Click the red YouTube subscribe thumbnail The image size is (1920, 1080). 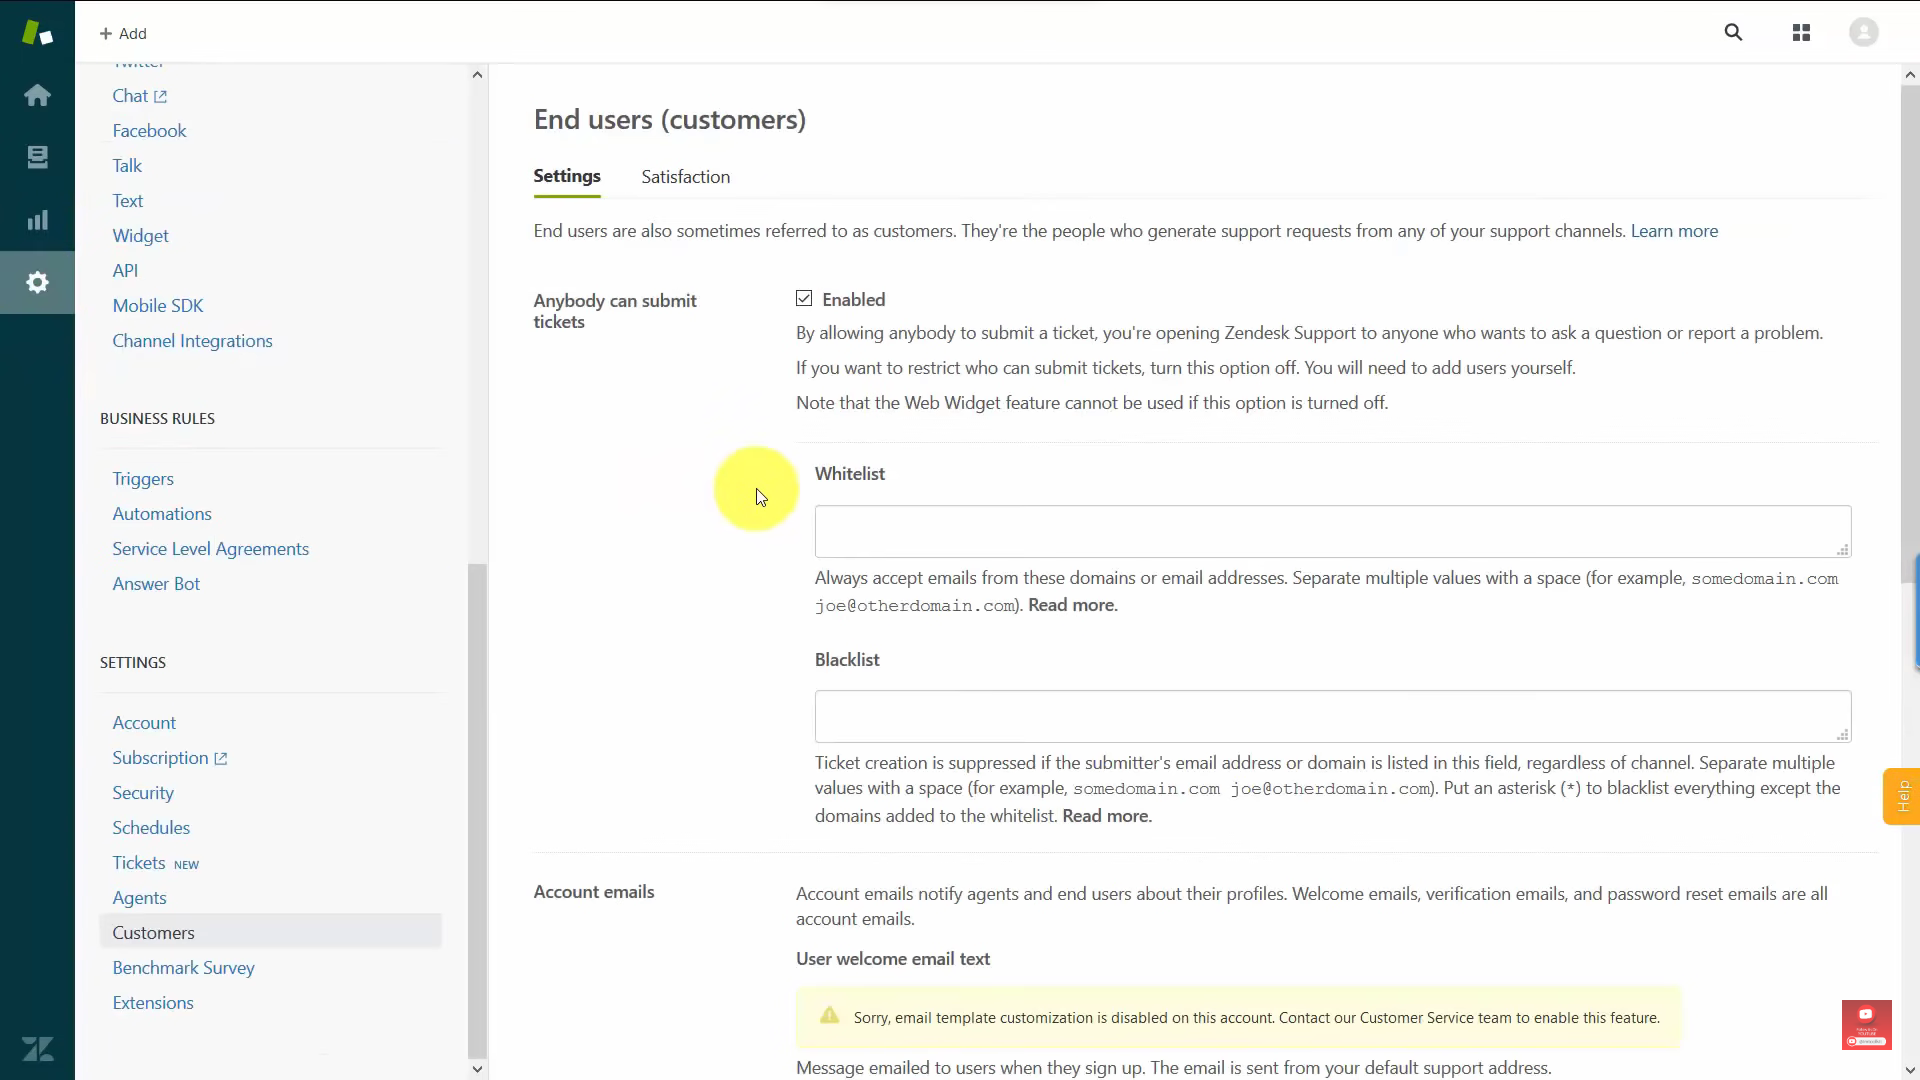coord(1866,1024)
